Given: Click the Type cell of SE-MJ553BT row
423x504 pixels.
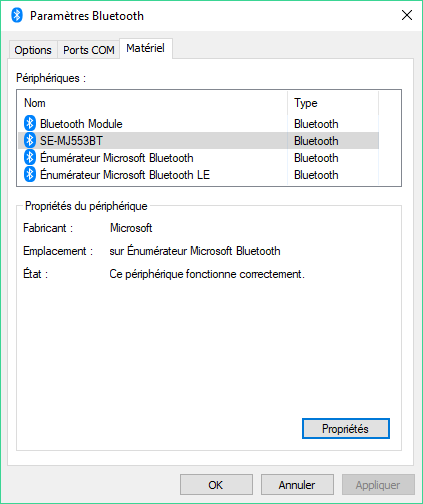Looking at the screenshot, I should [316, 141].
